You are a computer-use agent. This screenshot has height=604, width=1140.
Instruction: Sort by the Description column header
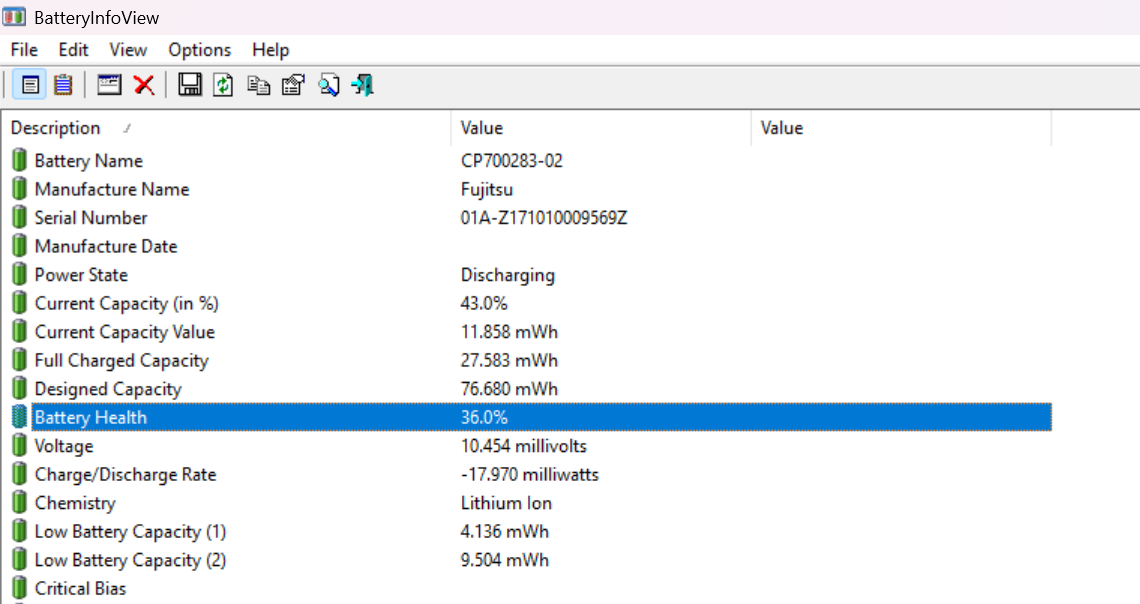coord(226,128)
